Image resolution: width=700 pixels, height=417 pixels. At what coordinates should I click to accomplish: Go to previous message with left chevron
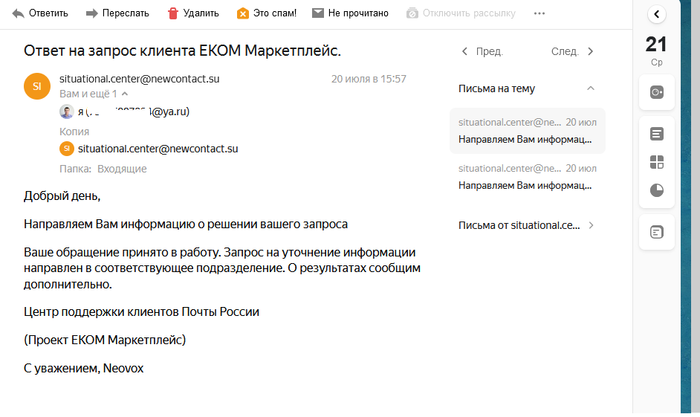coord(465,51)
